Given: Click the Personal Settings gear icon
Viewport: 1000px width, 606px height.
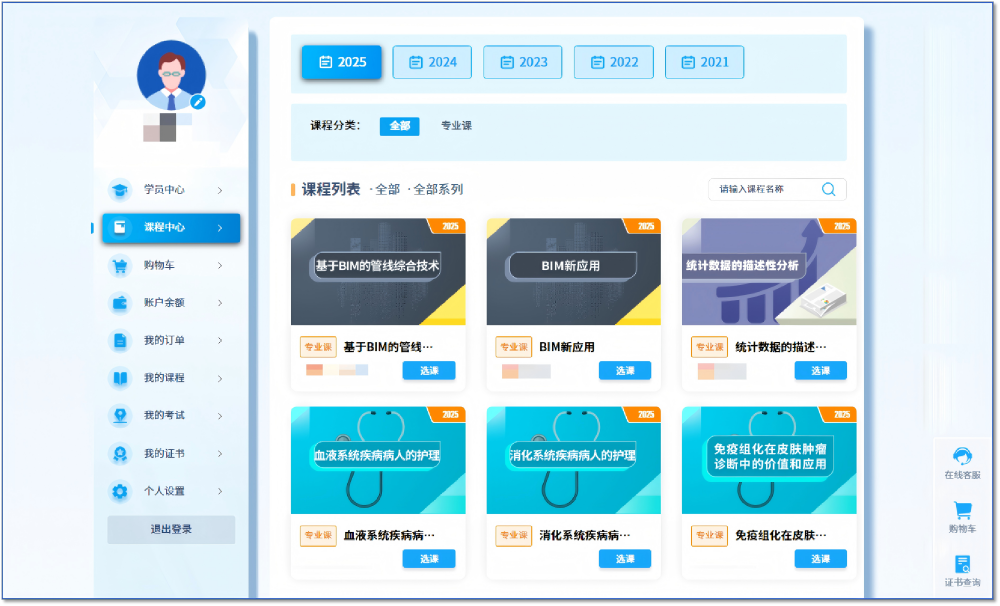Looking at the screenshot, I should point(120,491).
